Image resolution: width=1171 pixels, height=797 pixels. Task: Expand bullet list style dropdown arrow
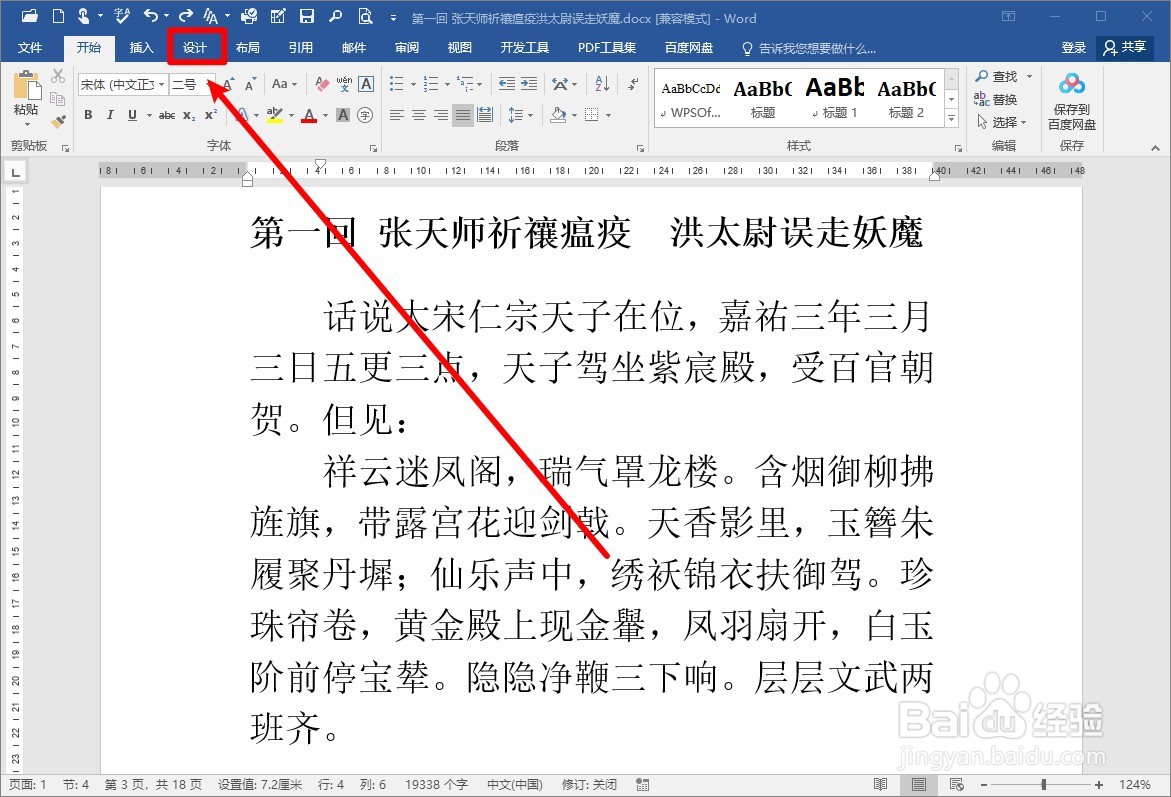pos(413,84)
